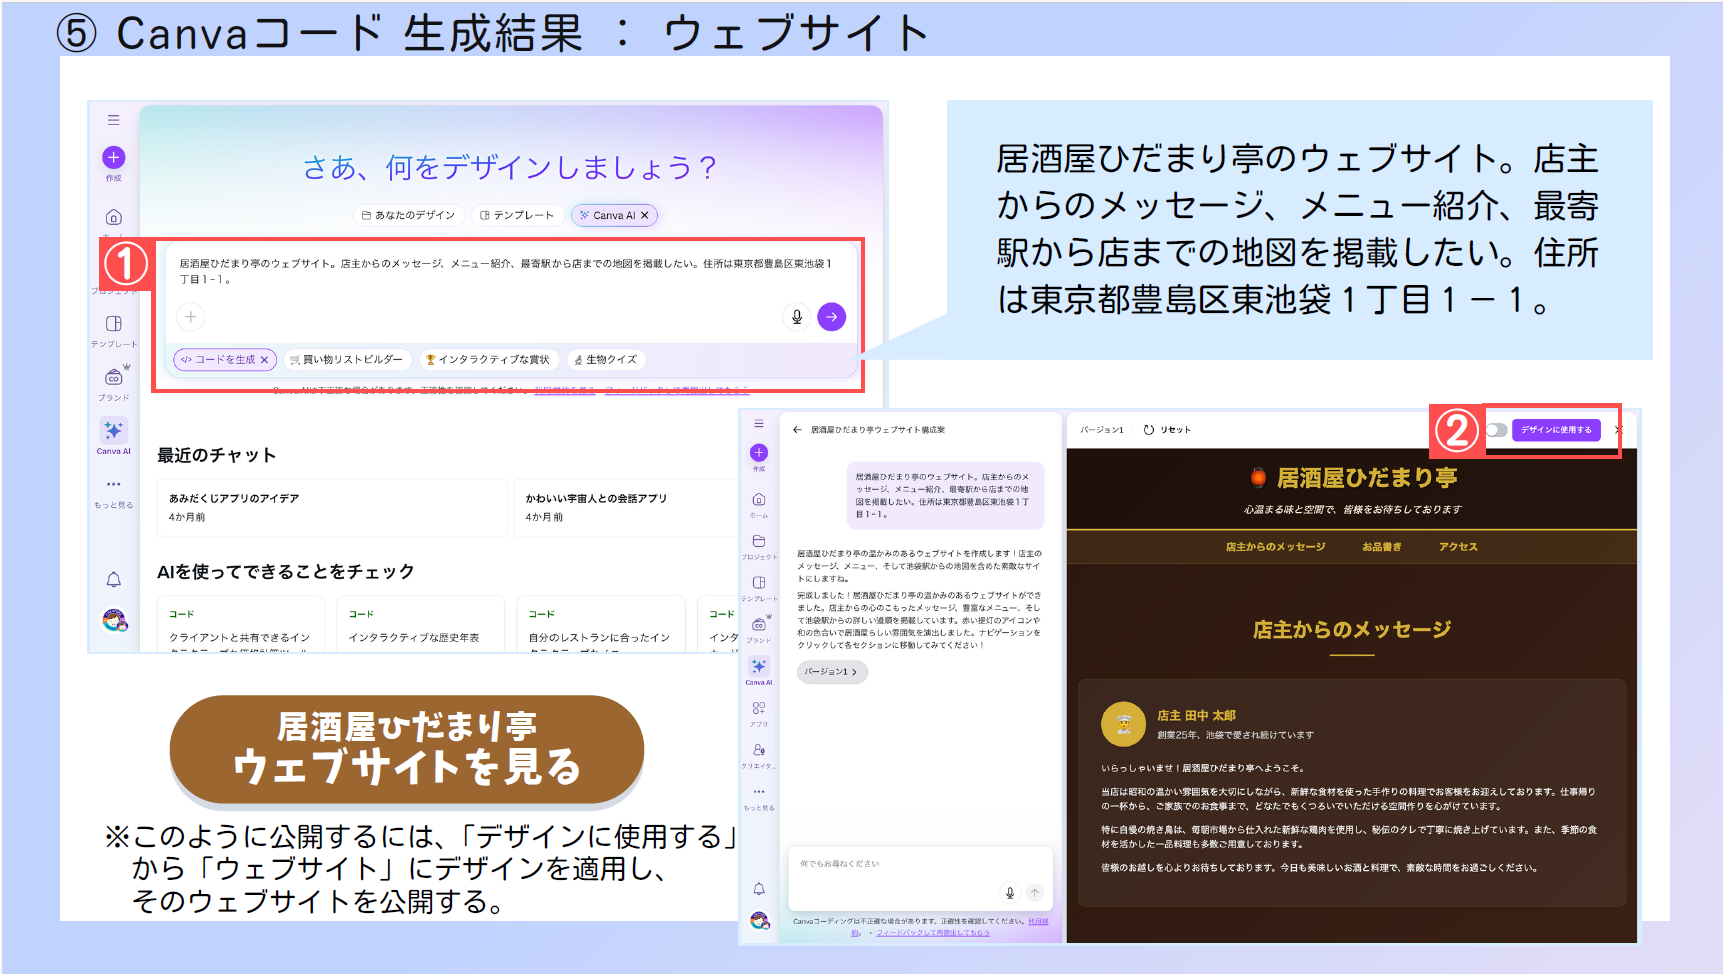This screenshot has height=974, width=1723.
Task: Start voice input in the home prompt box
Action: 797,317
